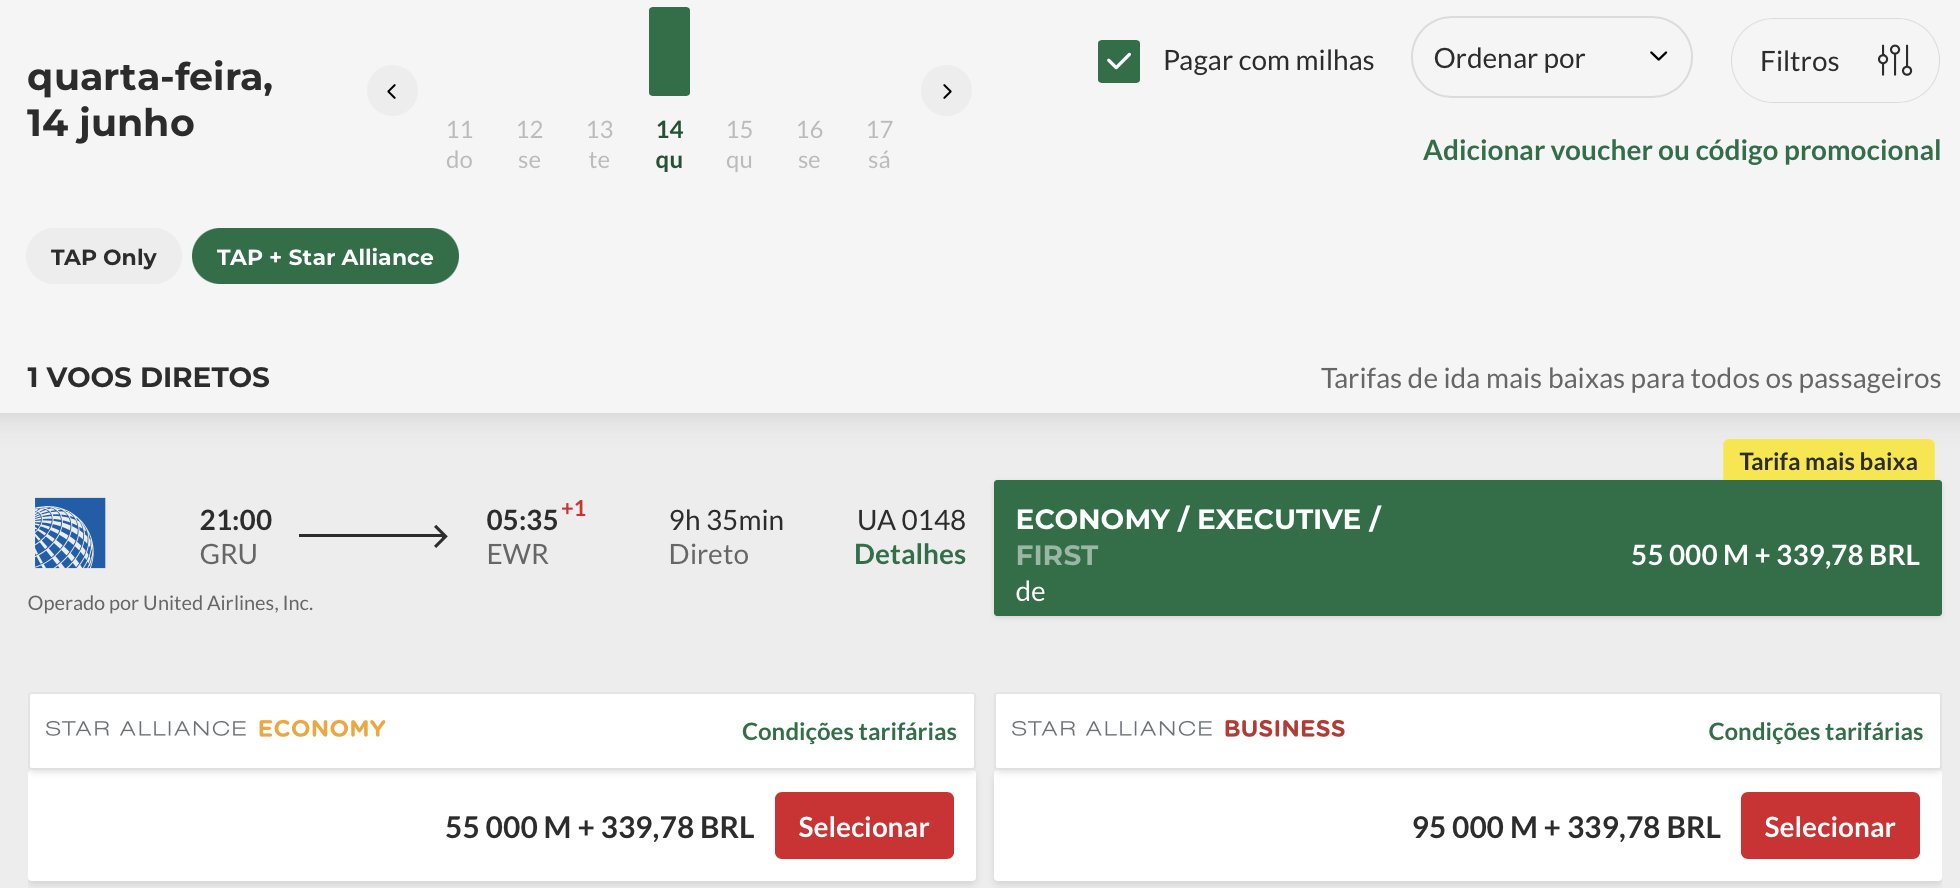
Task: Collapse the Economy / Executive / First fare panel
Action: pyautogui.click(x=1467, y=548)
